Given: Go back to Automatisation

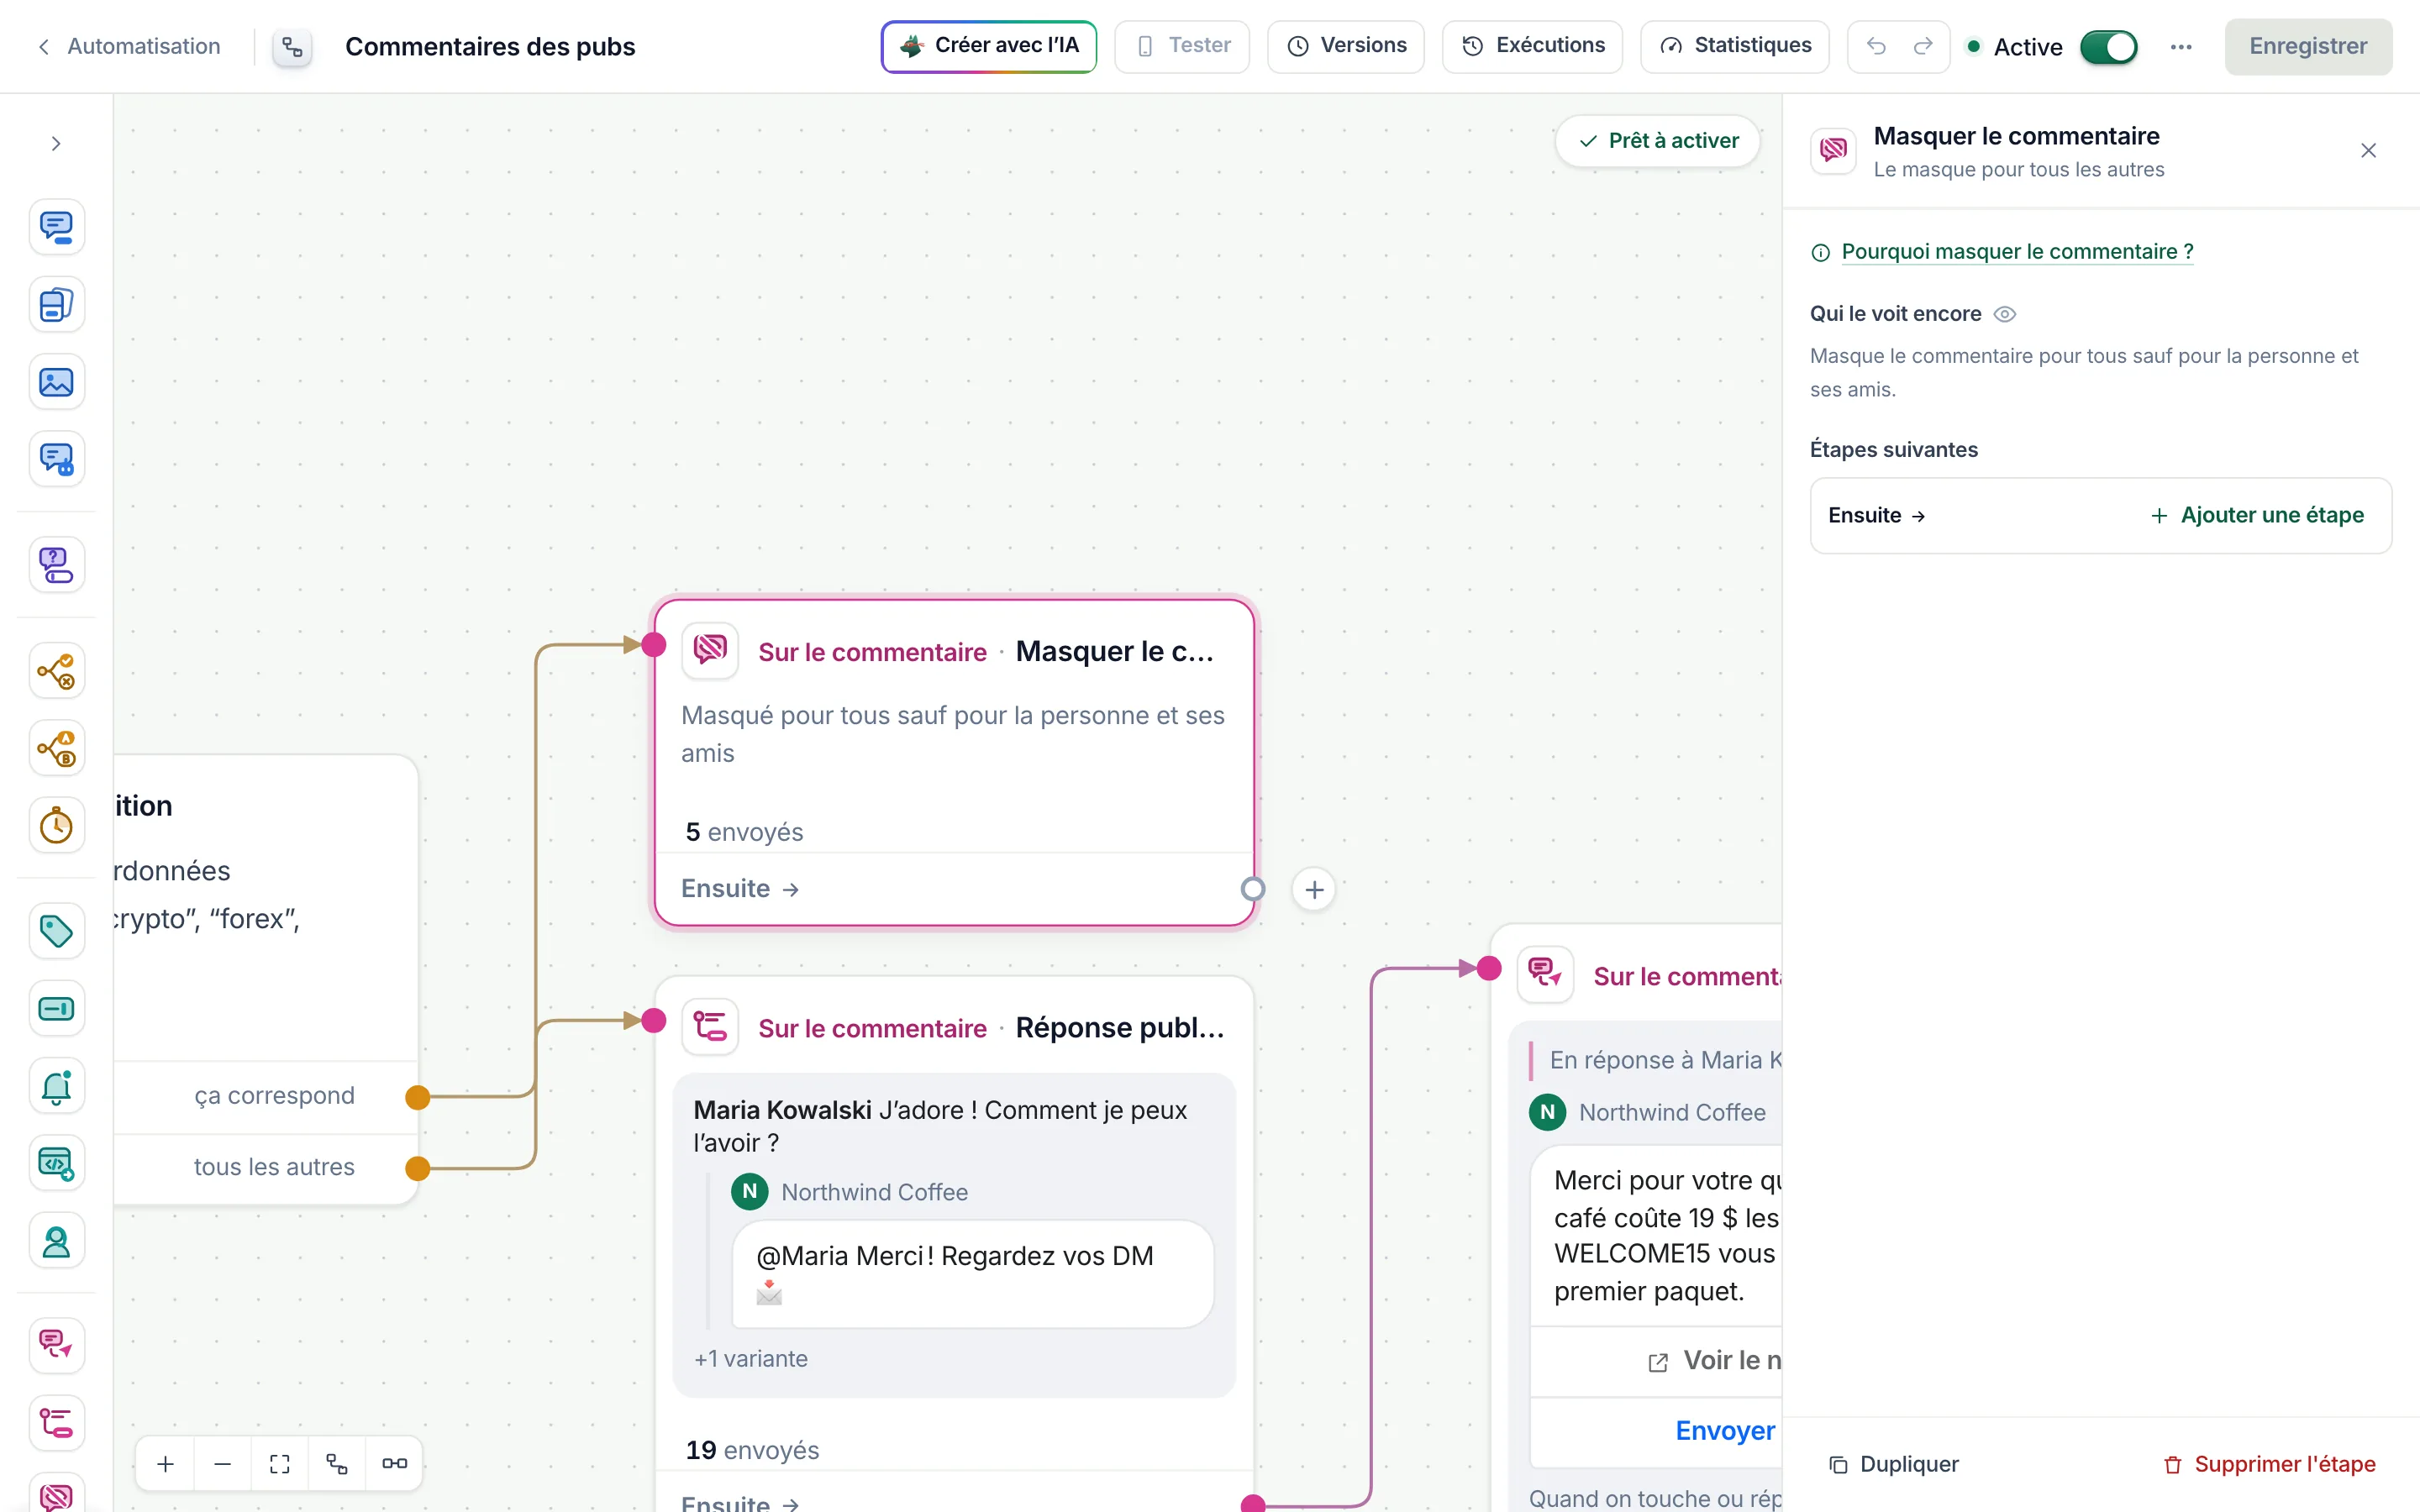Looking at the screenshot, I should click(129, 46).
